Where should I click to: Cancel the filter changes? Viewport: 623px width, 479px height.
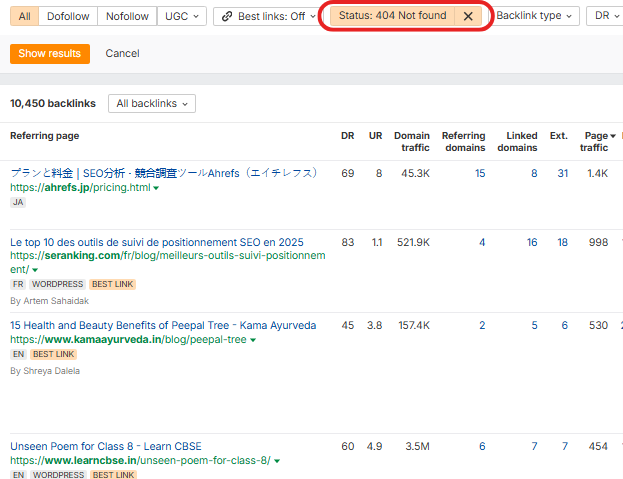[122, 53]
